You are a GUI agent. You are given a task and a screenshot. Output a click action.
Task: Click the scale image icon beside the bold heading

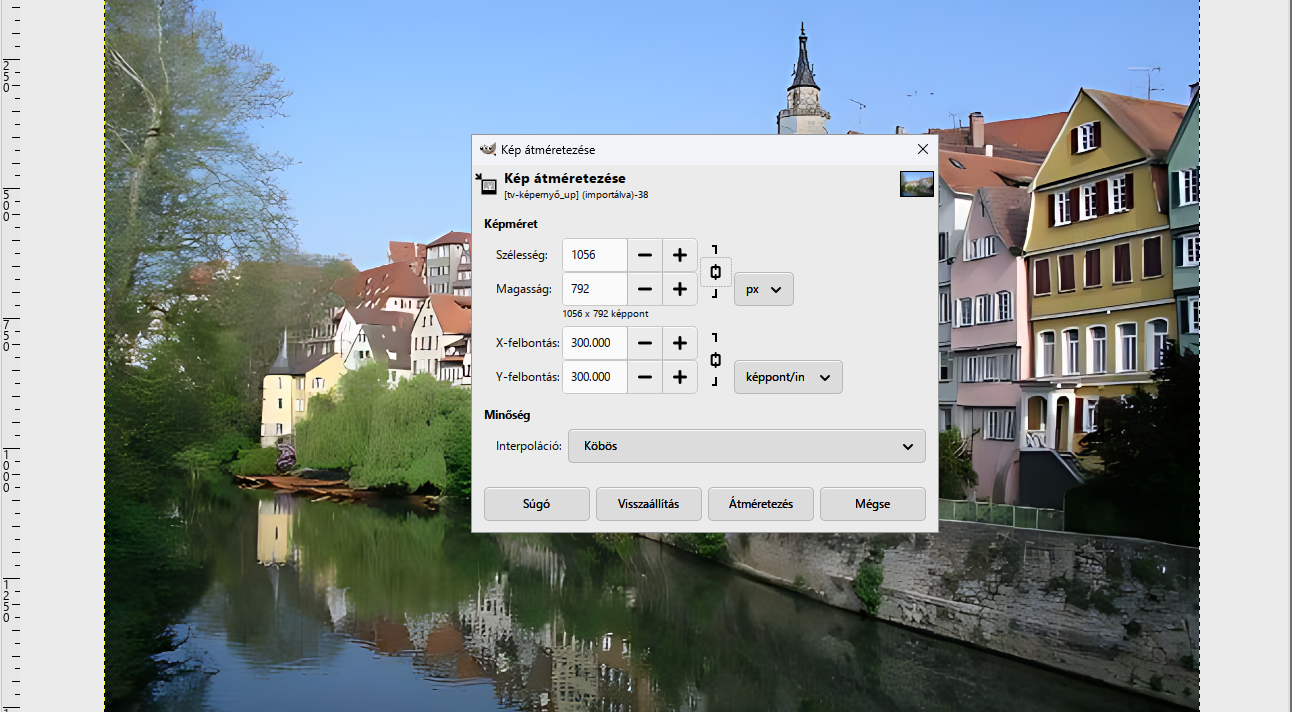tap(486, 183)
